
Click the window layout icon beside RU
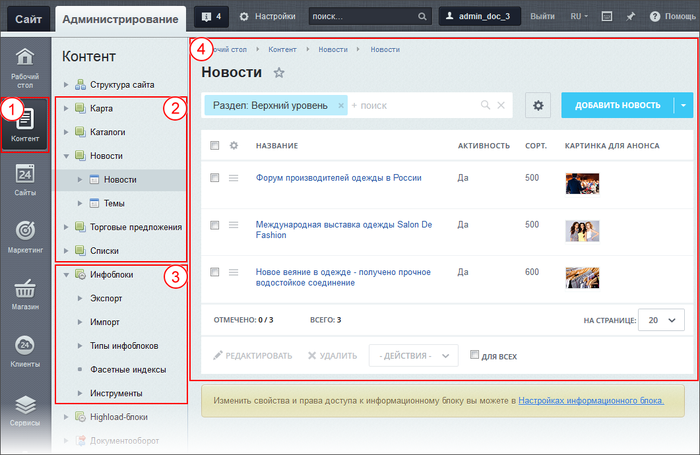click(607, 17)
